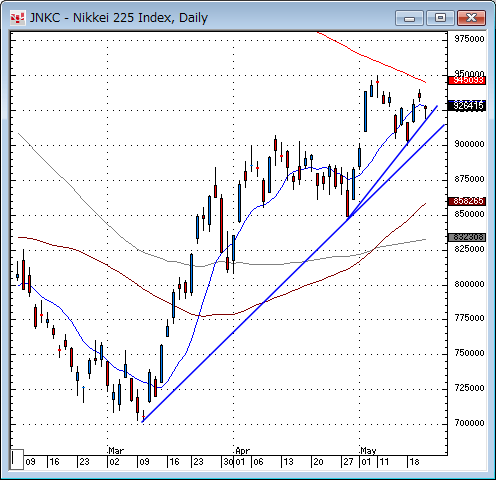The height and width of the screenshot is (480, 496).
Task: Select the dark red 858265 value tag
Action: pyautogui.click(x=467, y=201)
